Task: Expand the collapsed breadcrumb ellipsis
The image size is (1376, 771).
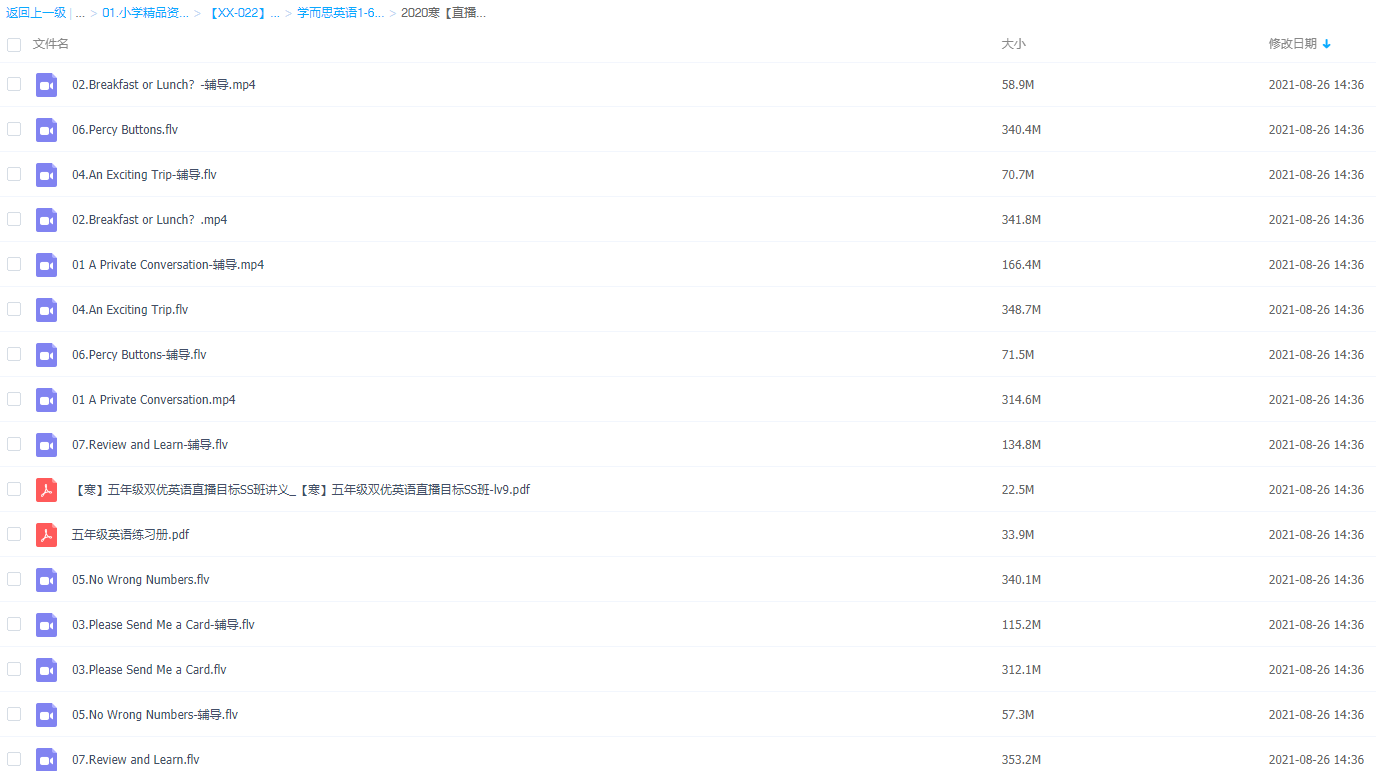Action: 80,13
